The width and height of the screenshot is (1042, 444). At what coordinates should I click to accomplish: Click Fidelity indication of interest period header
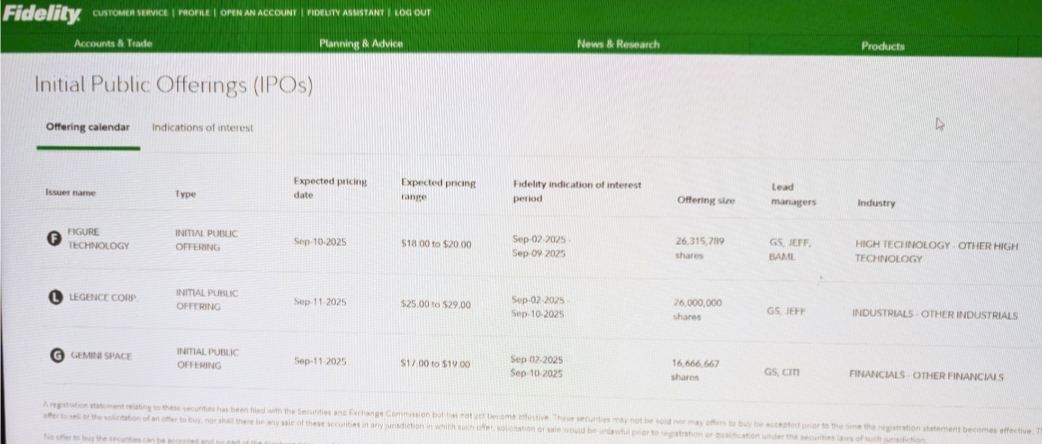pyautogui.click(x=577, y=192)
